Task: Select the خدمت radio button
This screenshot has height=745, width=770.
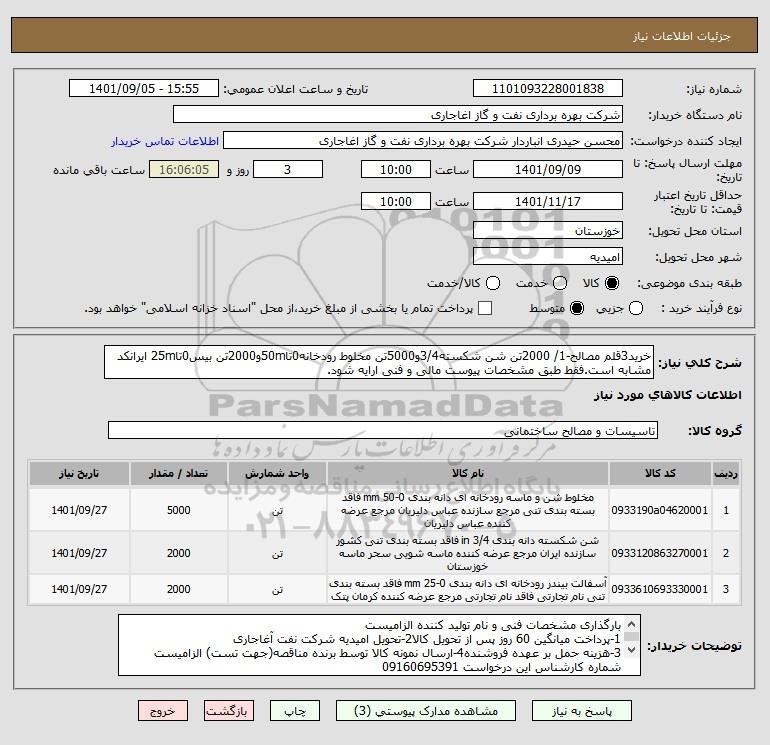Action: tap(560, 283)
